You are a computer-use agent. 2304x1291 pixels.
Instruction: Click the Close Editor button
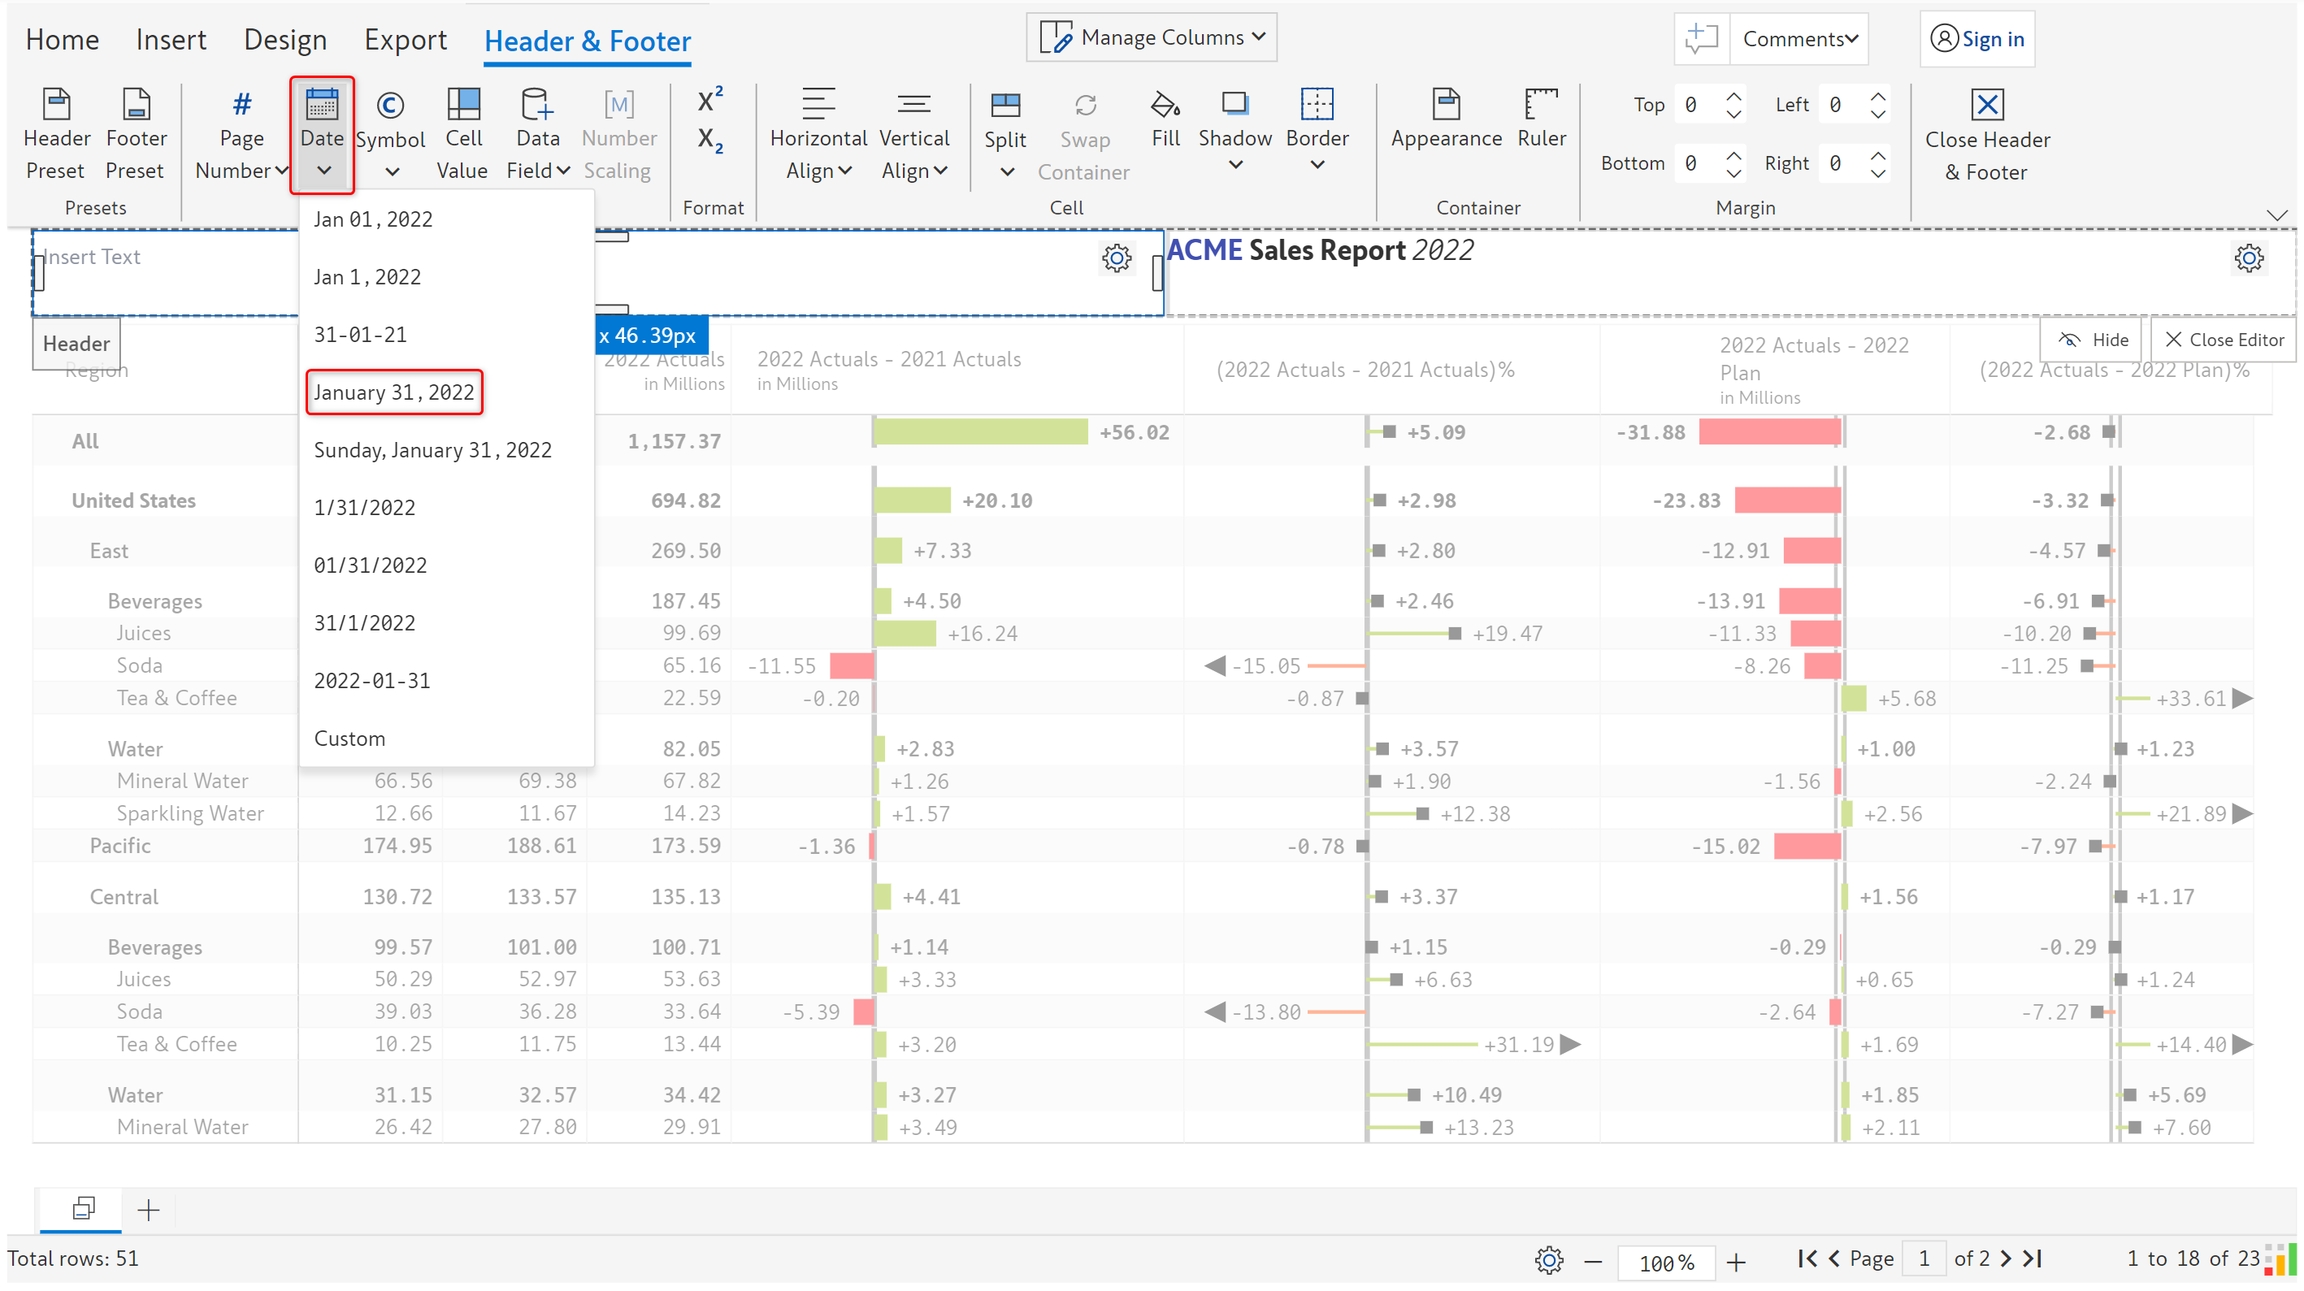click(x=2224, y=340)
